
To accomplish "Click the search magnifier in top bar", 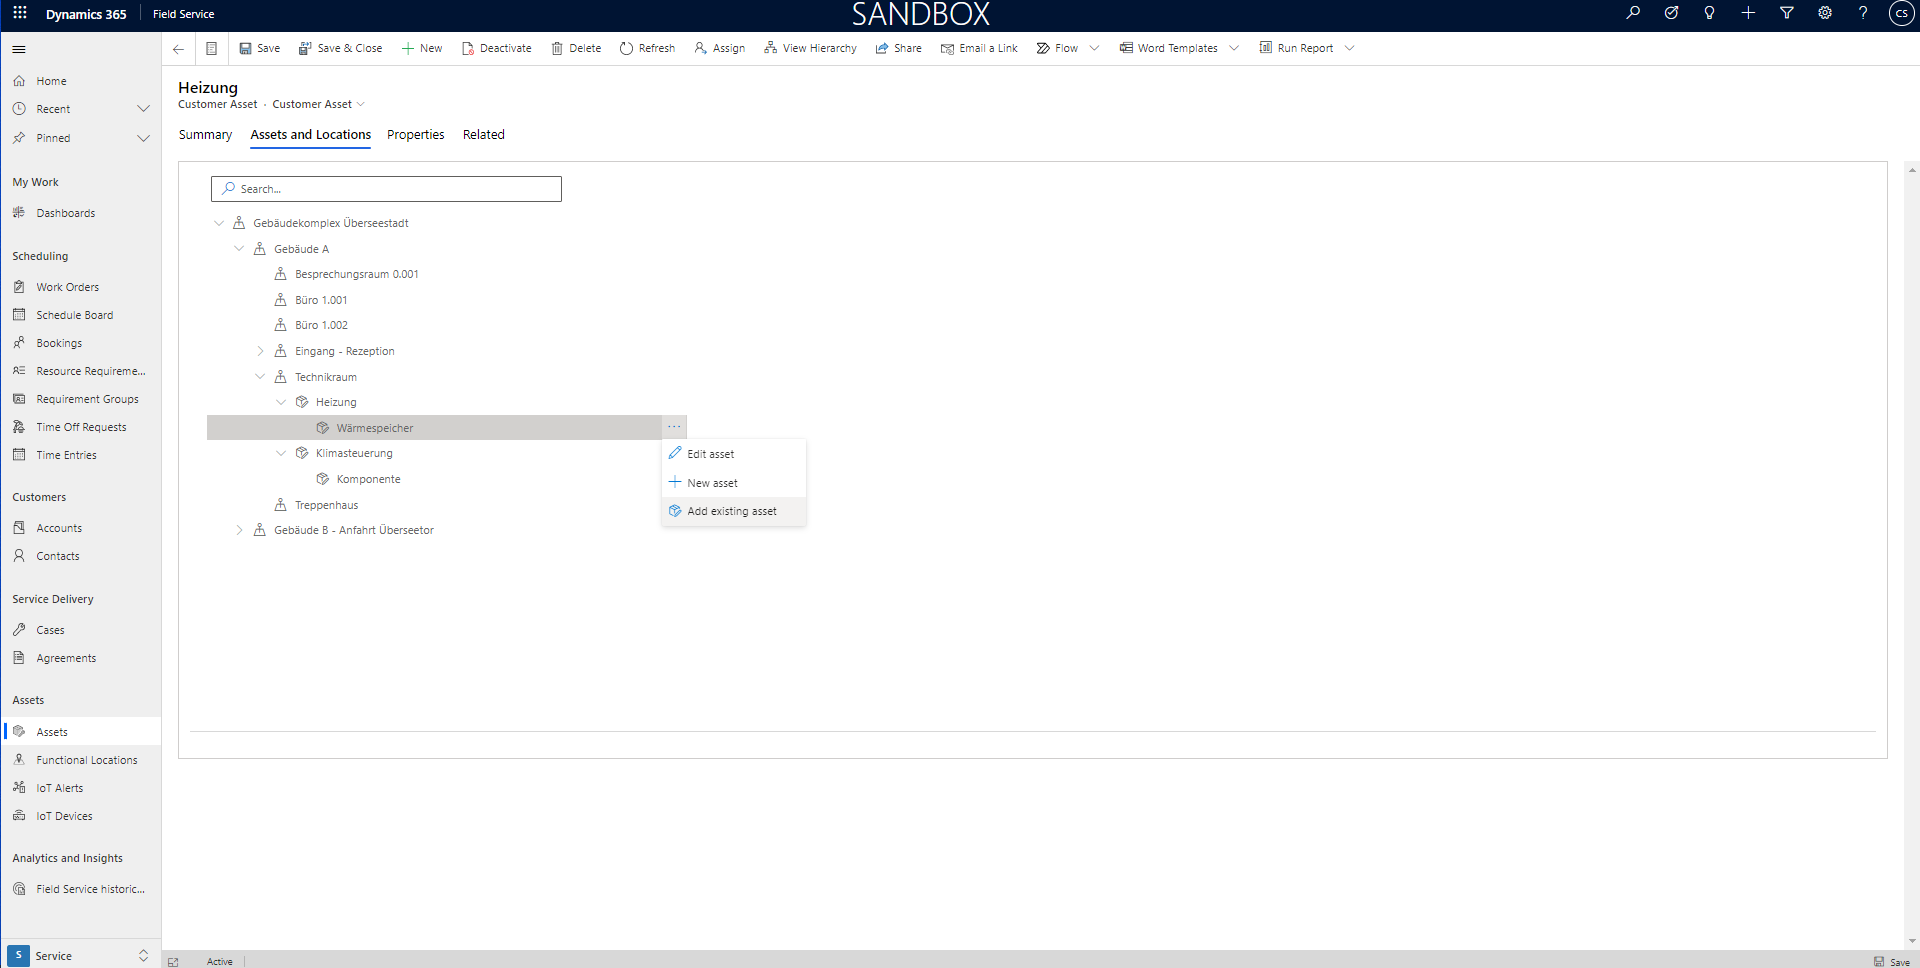I will pyautogui.click(x=1633, y=14).
